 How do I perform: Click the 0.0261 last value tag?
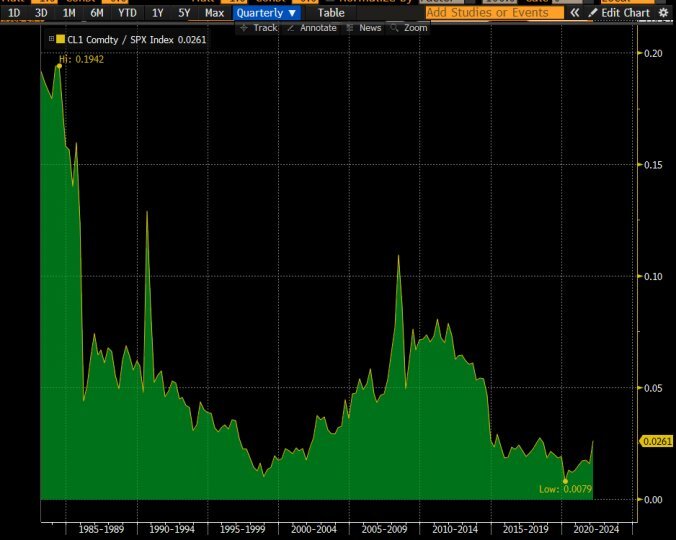[656, 441]
